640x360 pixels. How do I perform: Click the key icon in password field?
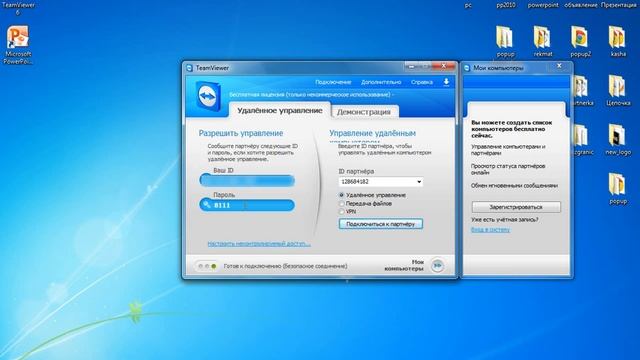[207, 205]
